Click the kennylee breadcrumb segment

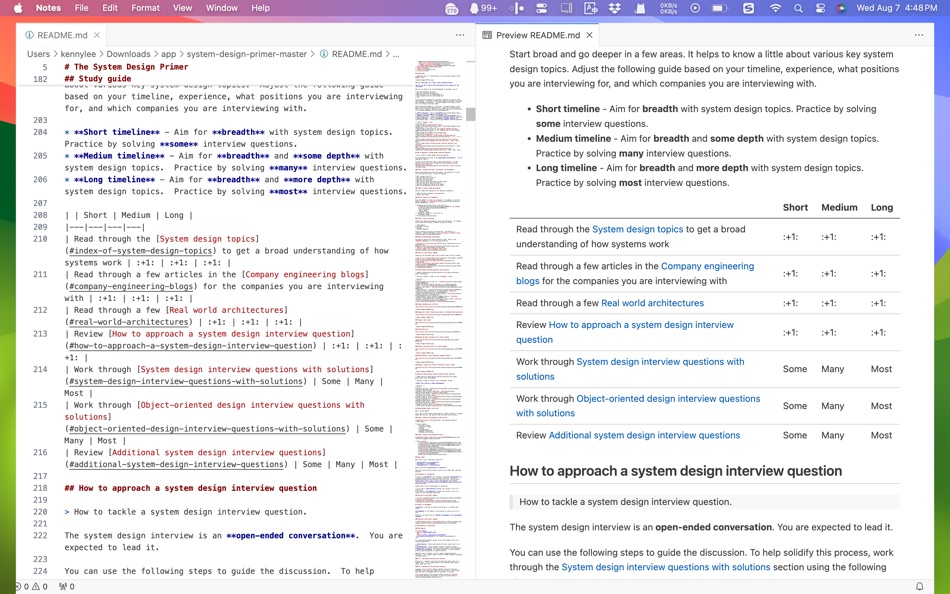[x=78, y=54]
